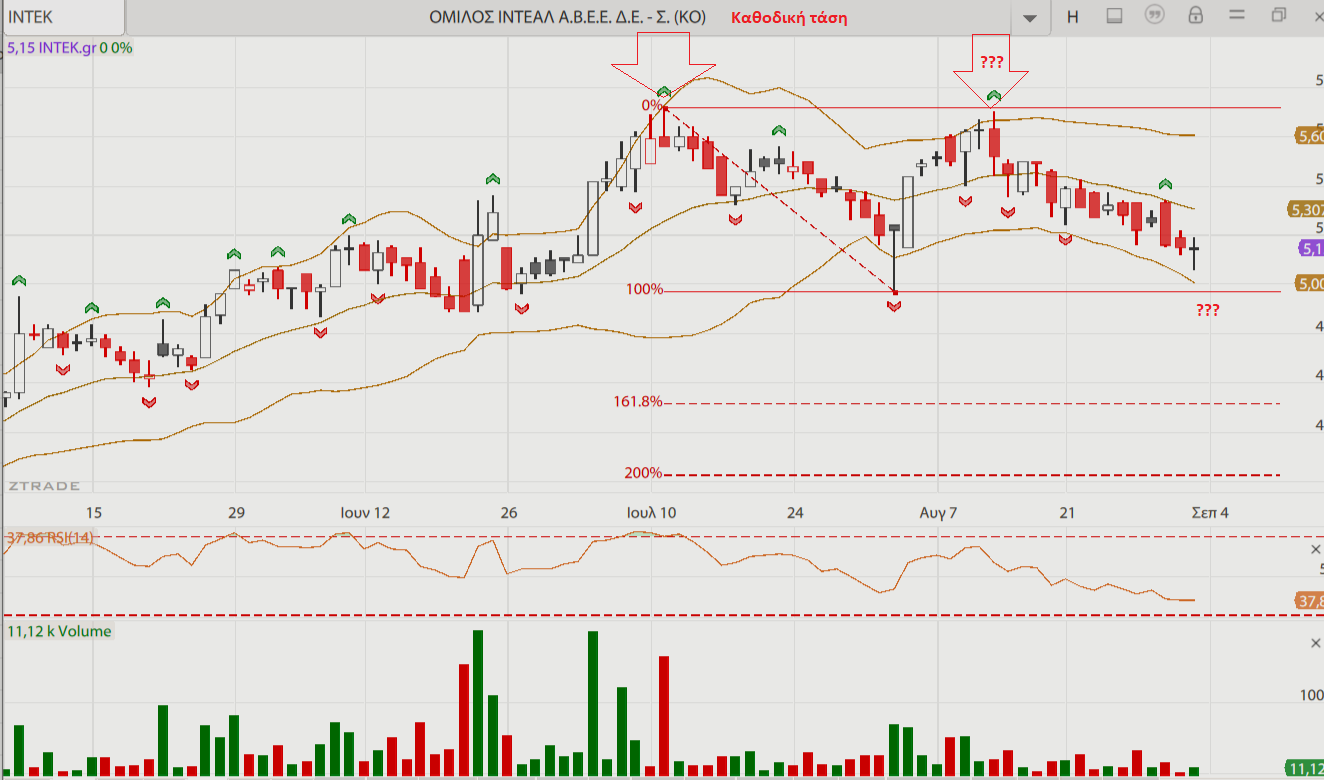Click the 100 volume axis label
The height and width of the screenshot is (780, 1324).
click(x=1313, y=694)
